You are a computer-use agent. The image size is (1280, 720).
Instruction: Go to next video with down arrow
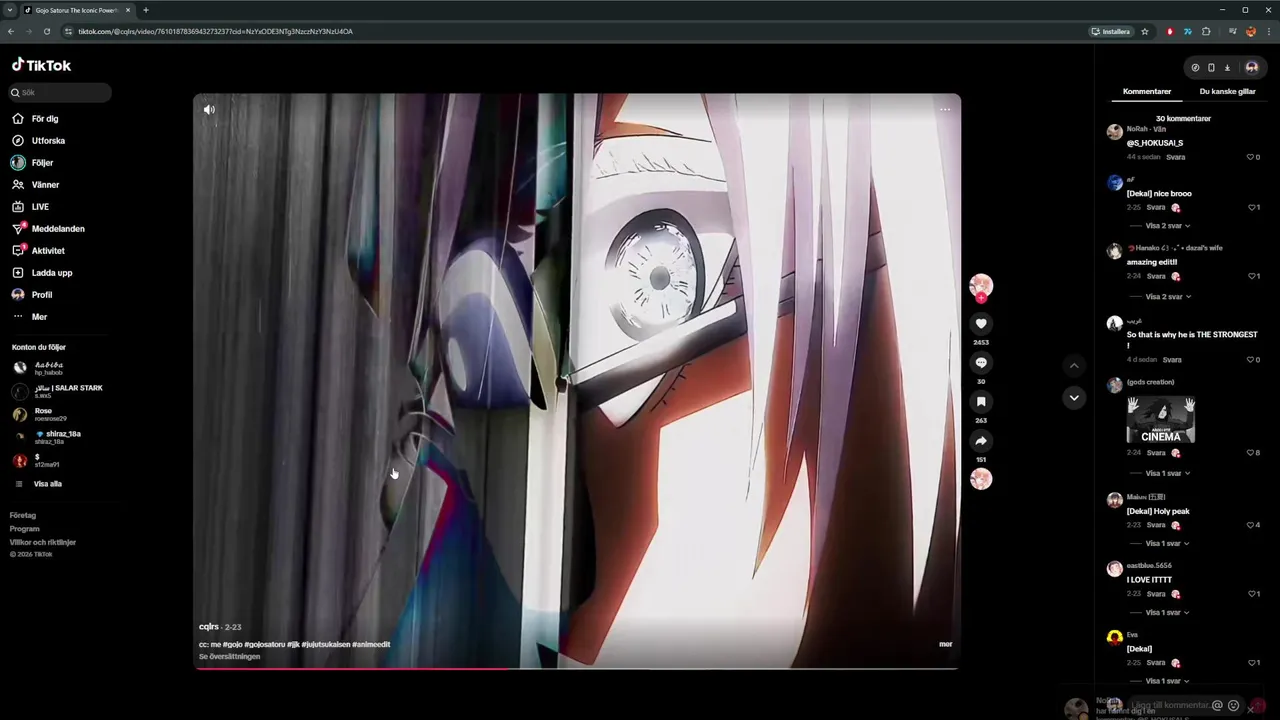(1074, 398)
